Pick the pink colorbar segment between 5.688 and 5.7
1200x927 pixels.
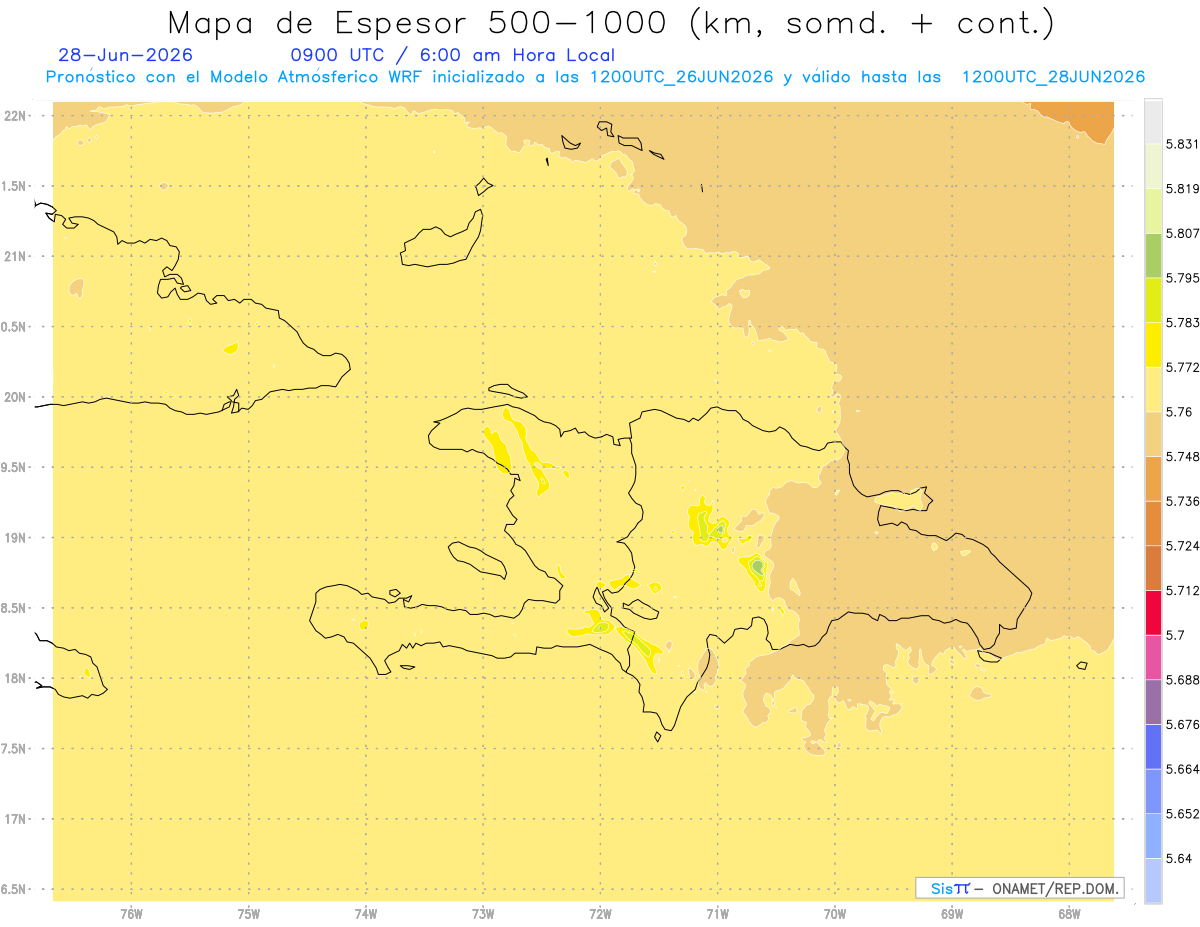(x=1153, y=656)
